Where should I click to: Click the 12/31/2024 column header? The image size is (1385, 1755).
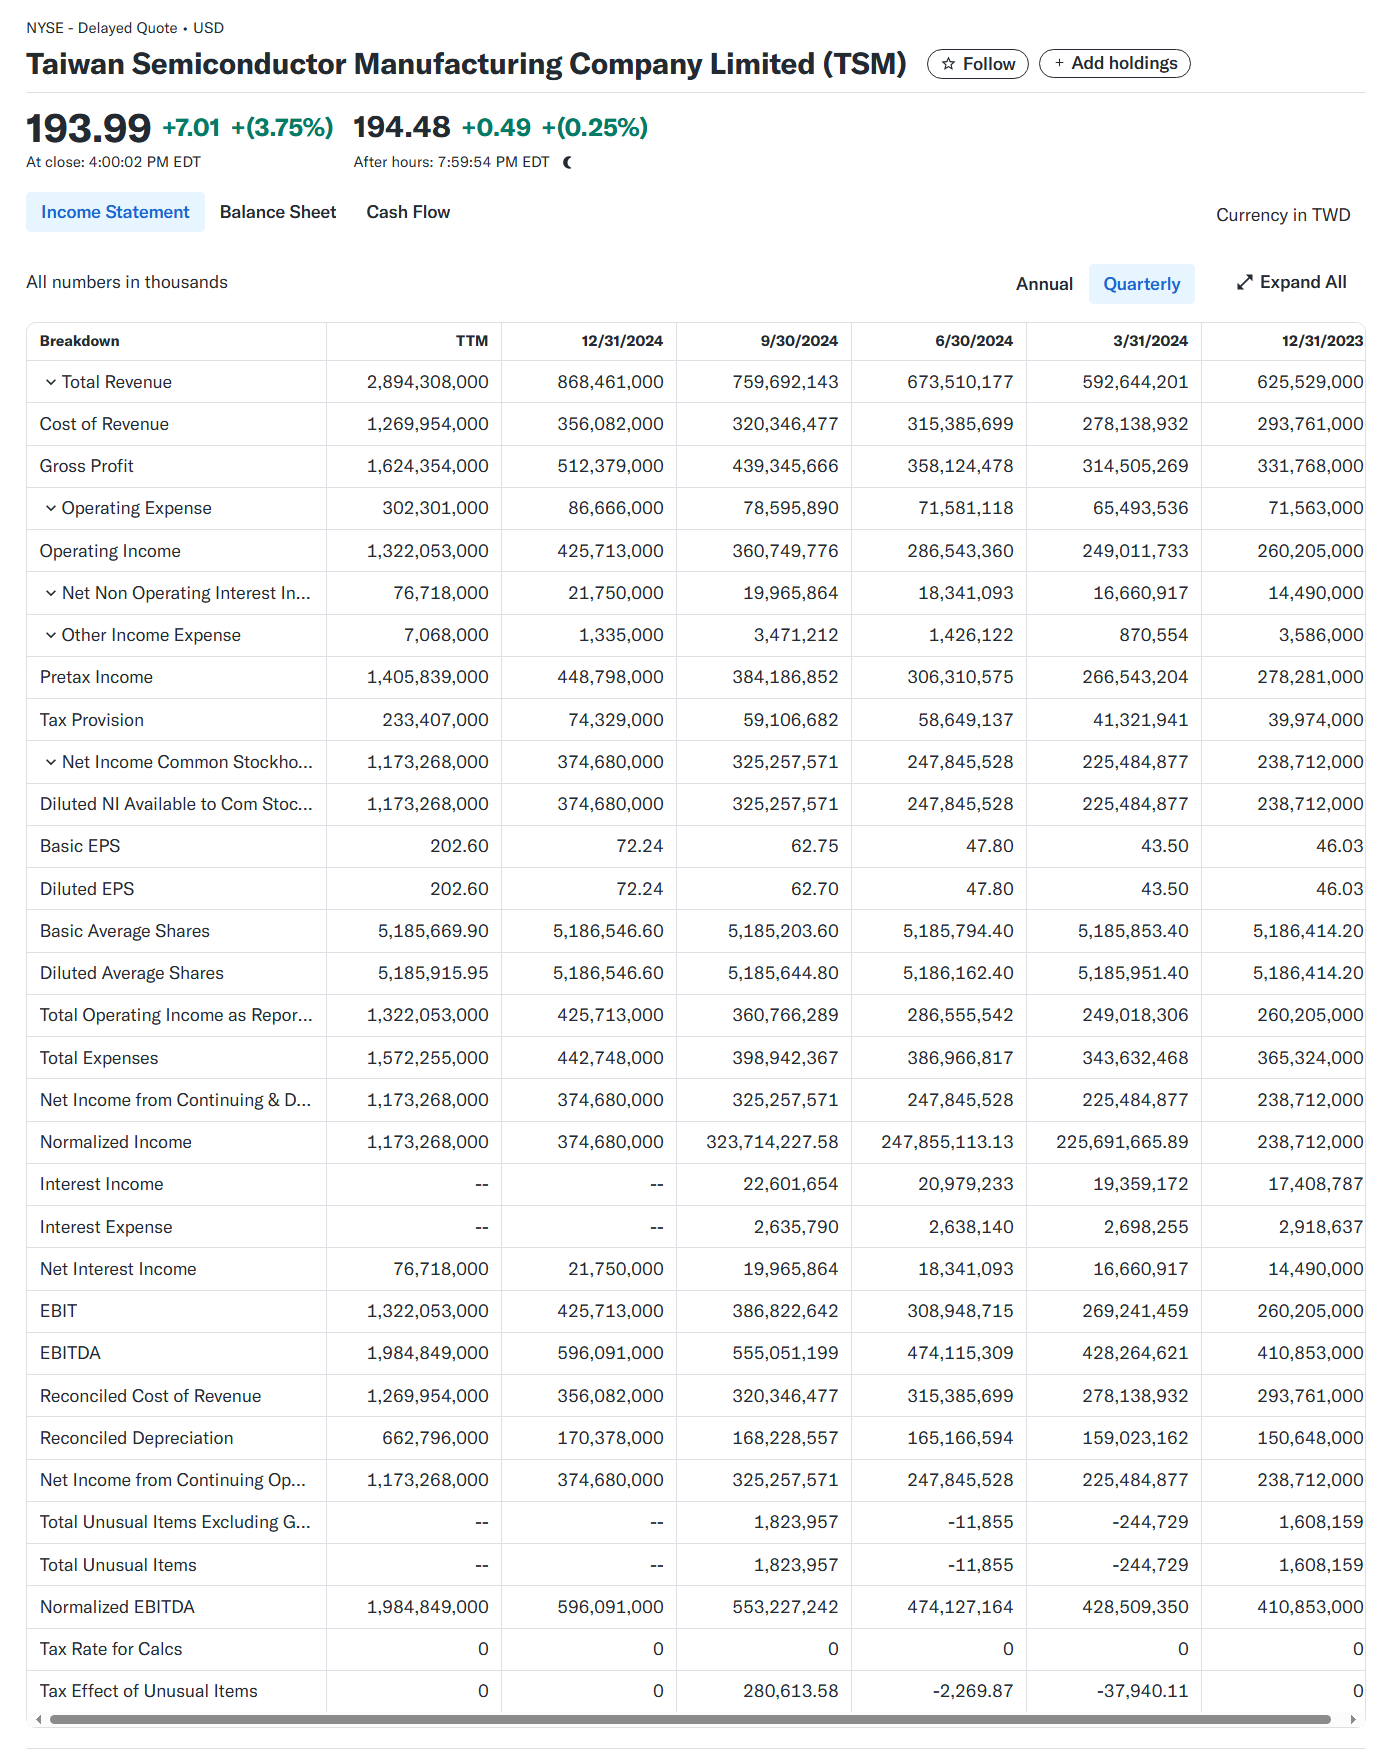tap(622, 341)
